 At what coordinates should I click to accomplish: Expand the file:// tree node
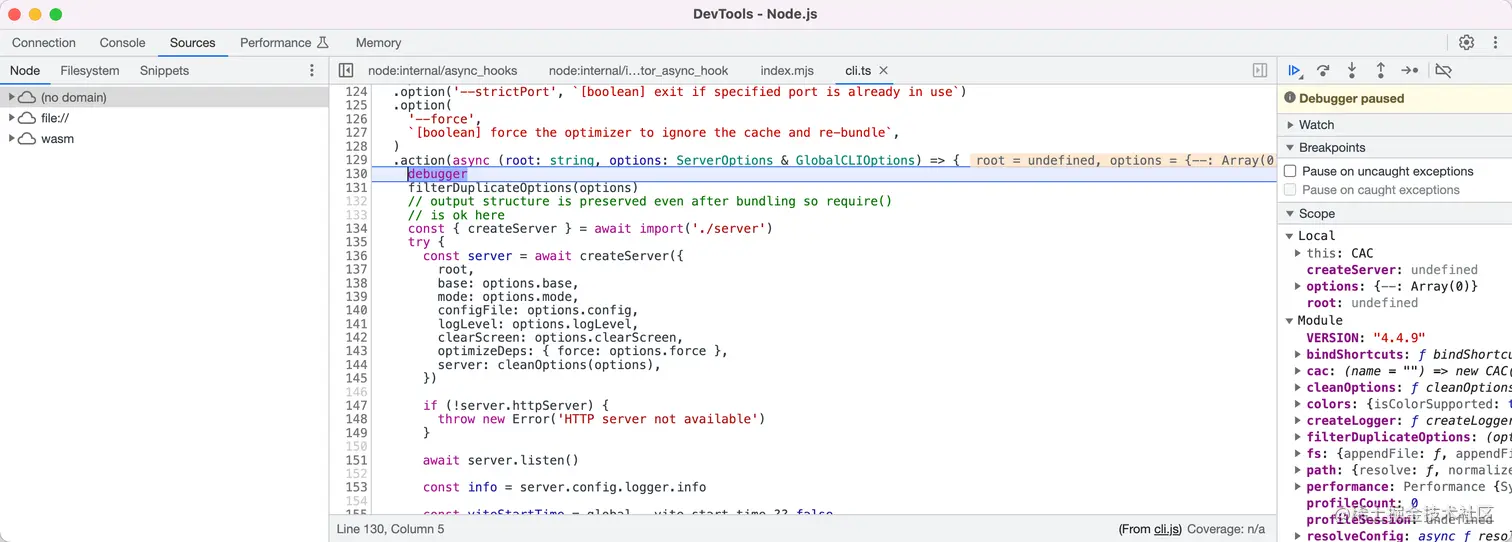11,118
